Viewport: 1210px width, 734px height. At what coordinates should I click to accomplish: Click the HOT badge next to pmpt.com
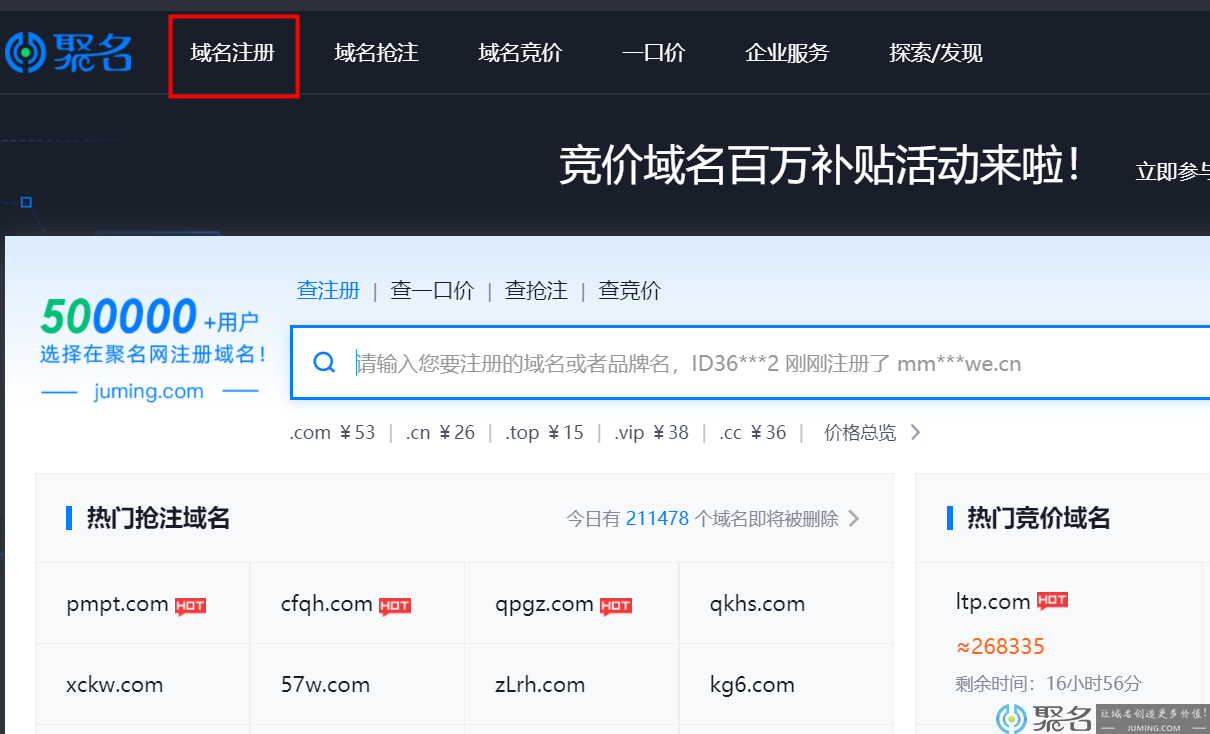click(190, 605)
